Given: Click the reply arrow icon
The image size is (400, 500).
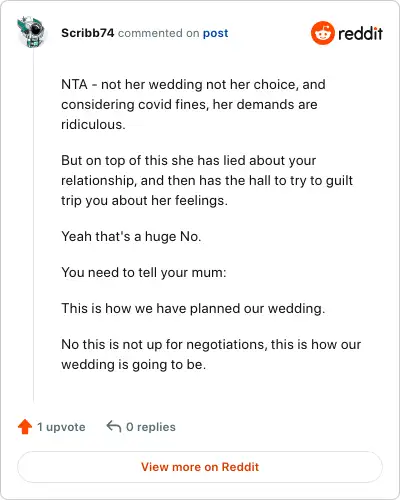Looking at the screenshot, I should point(114,426).
